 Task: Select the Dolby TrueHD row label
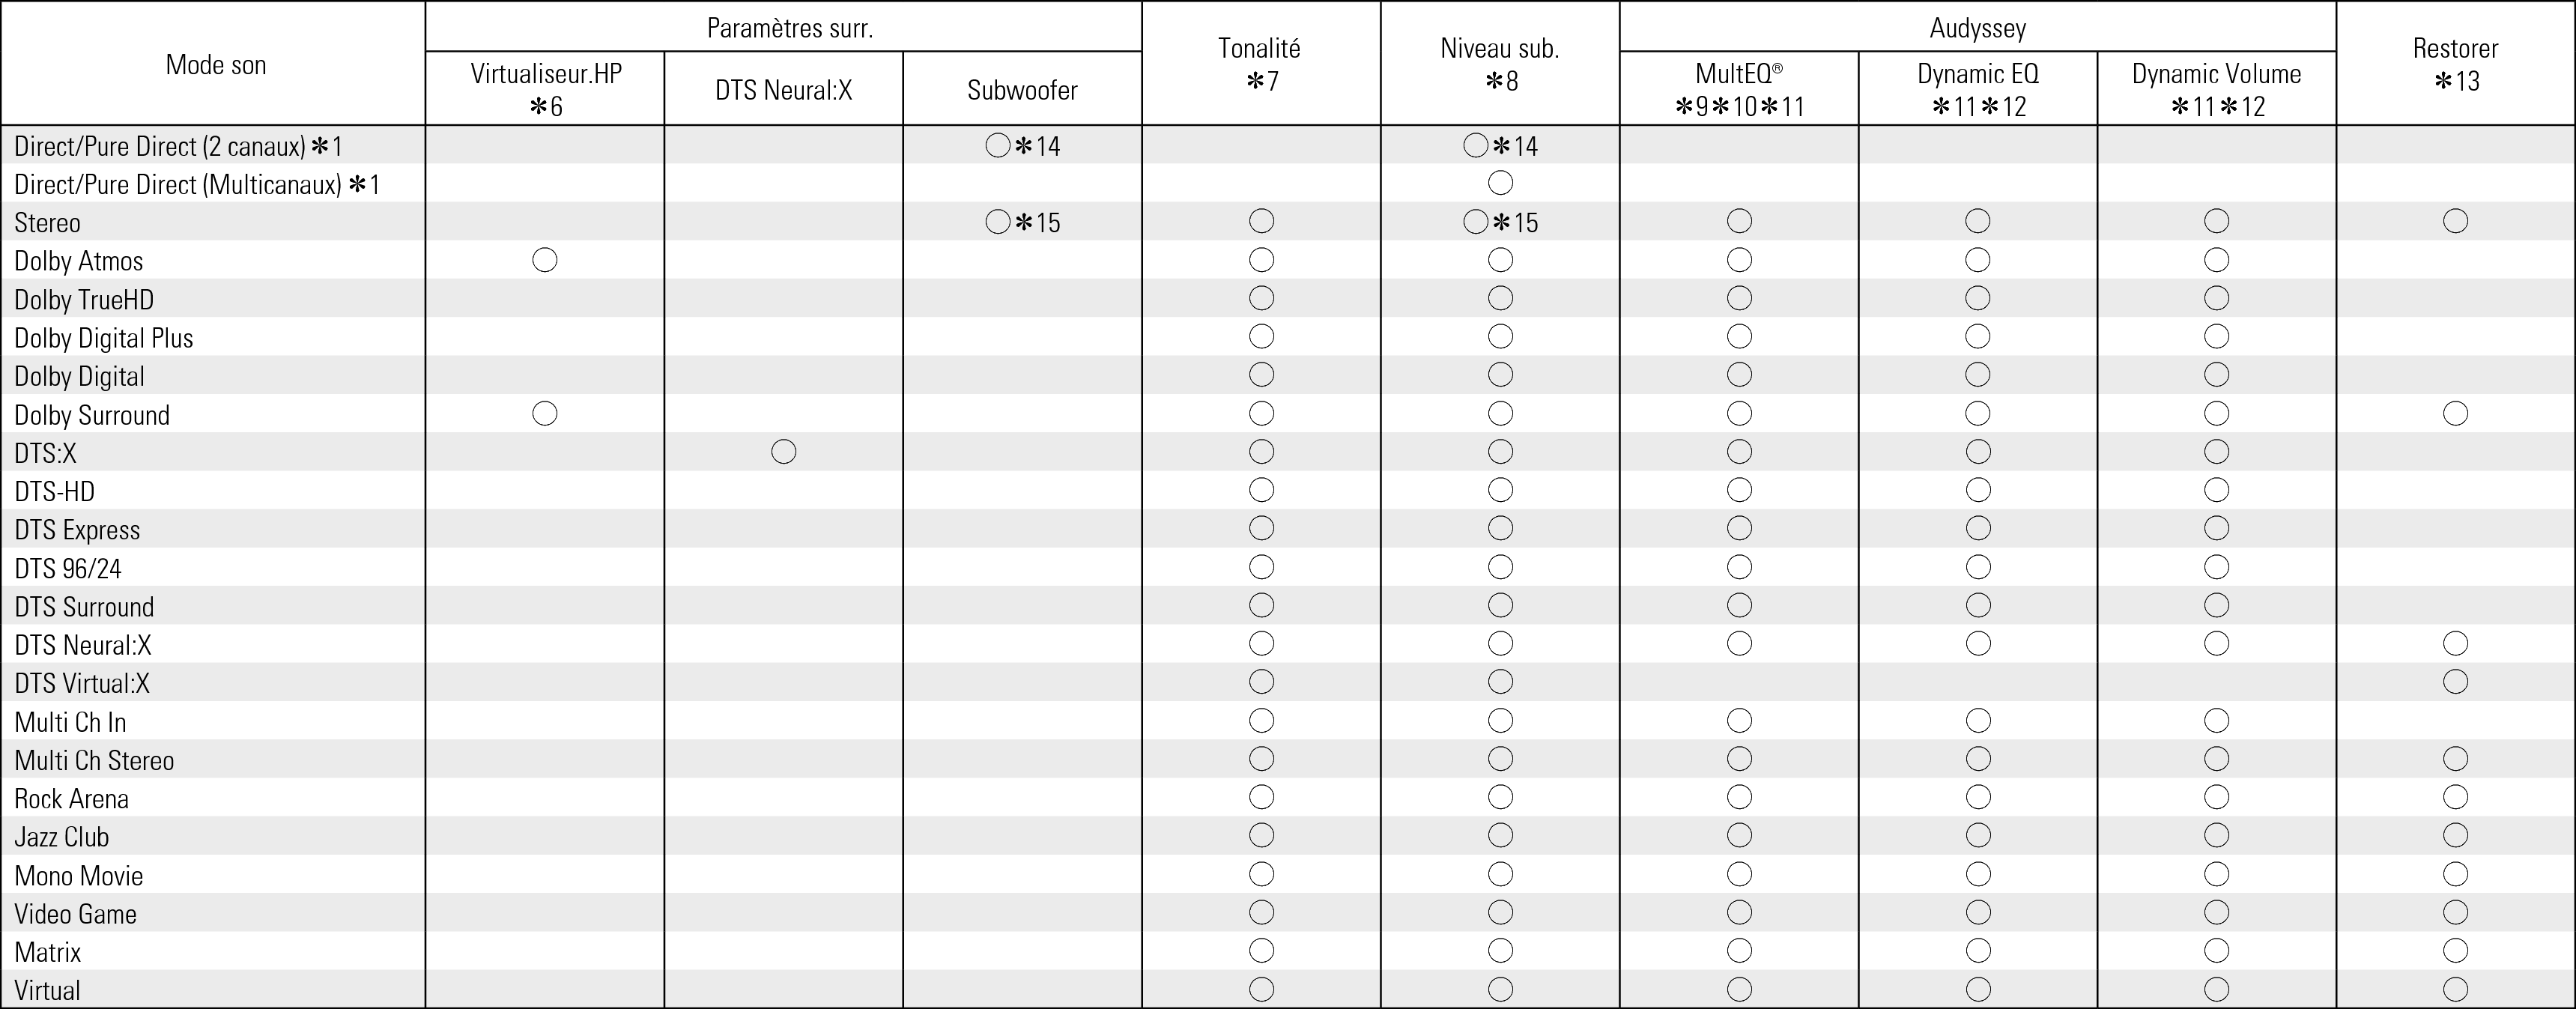pos(84,299)
